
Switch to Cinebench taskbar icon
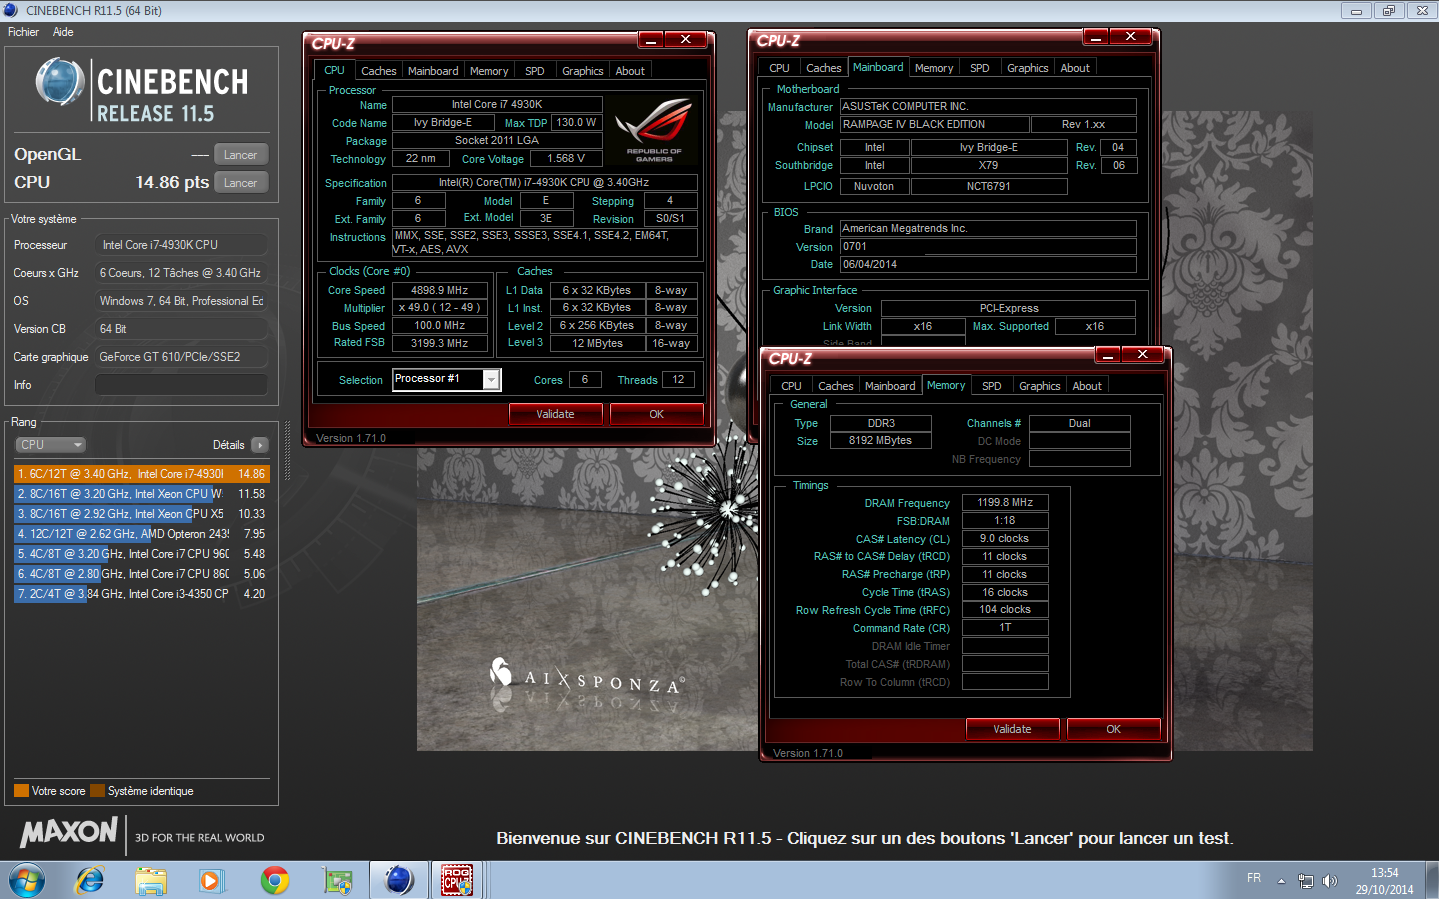[x=399, y=880]
